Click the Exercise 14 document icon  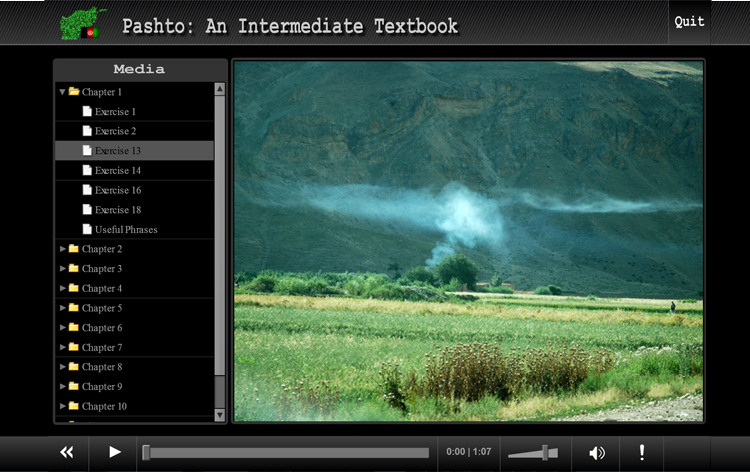tap(87, 170)
